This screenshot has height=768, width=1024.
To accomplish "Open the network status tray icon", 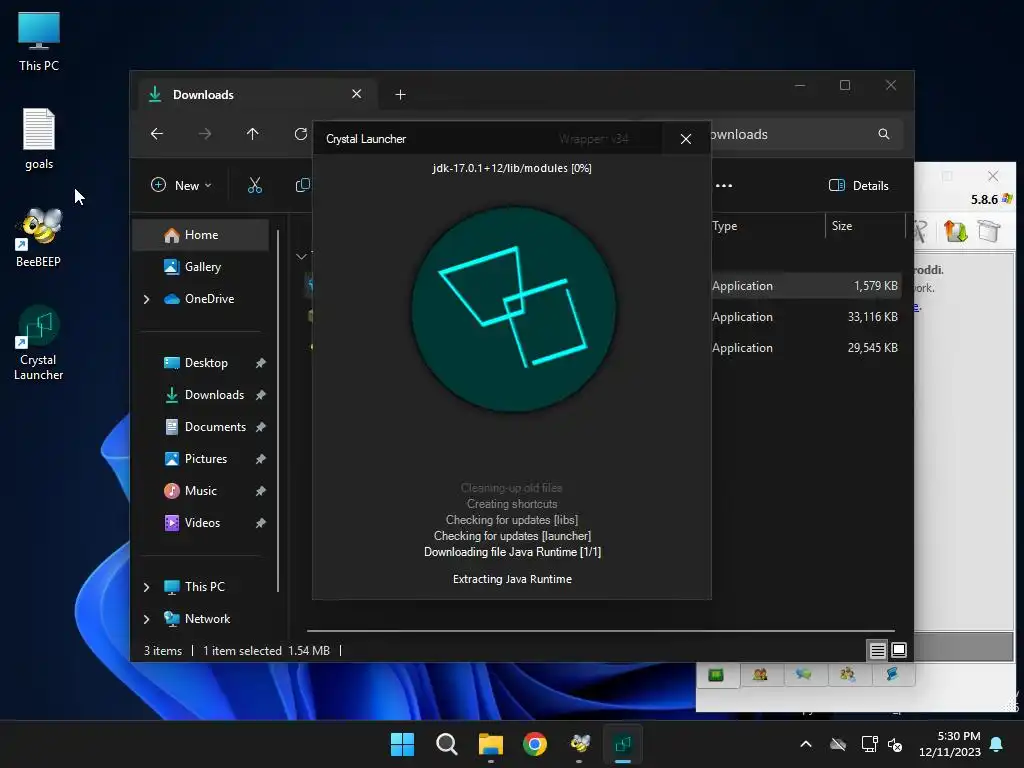I will [869, 744].
